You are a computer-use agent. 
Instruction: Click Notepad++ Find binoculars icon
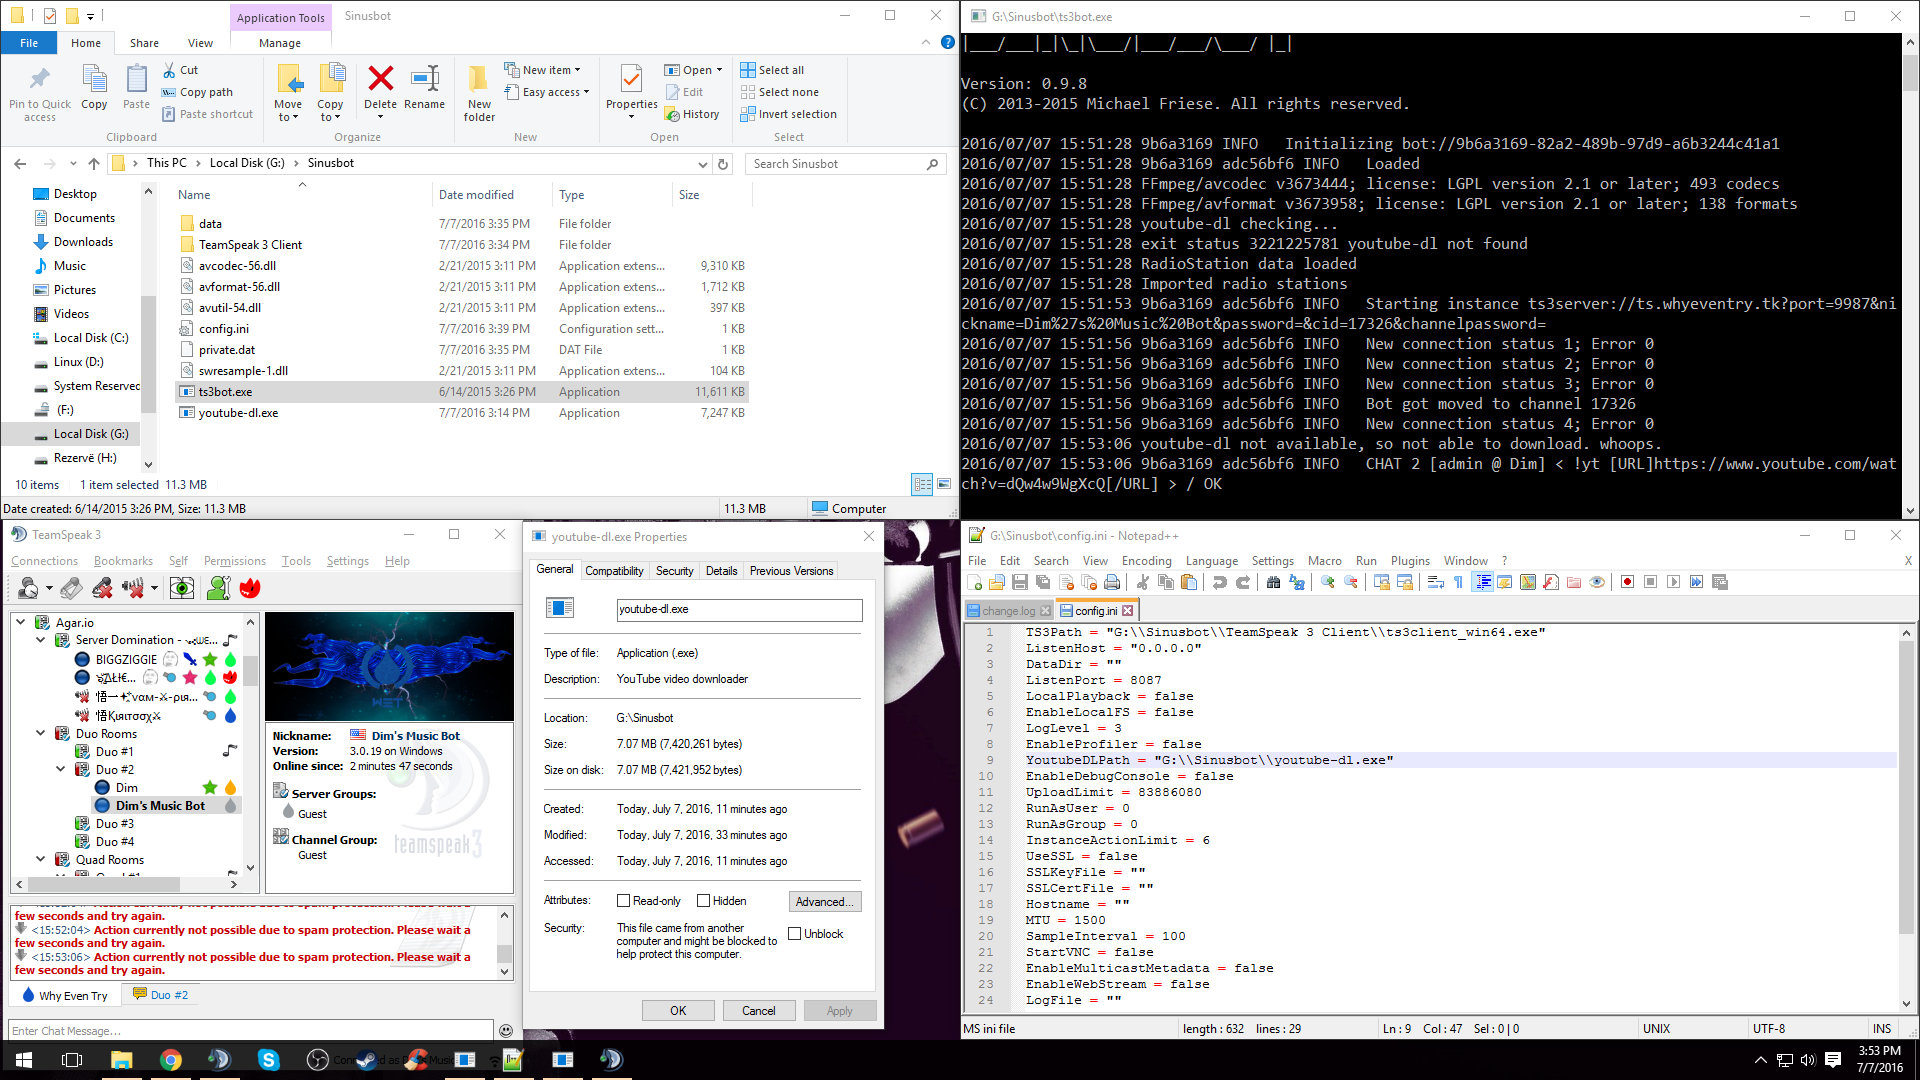point(1273,582)
